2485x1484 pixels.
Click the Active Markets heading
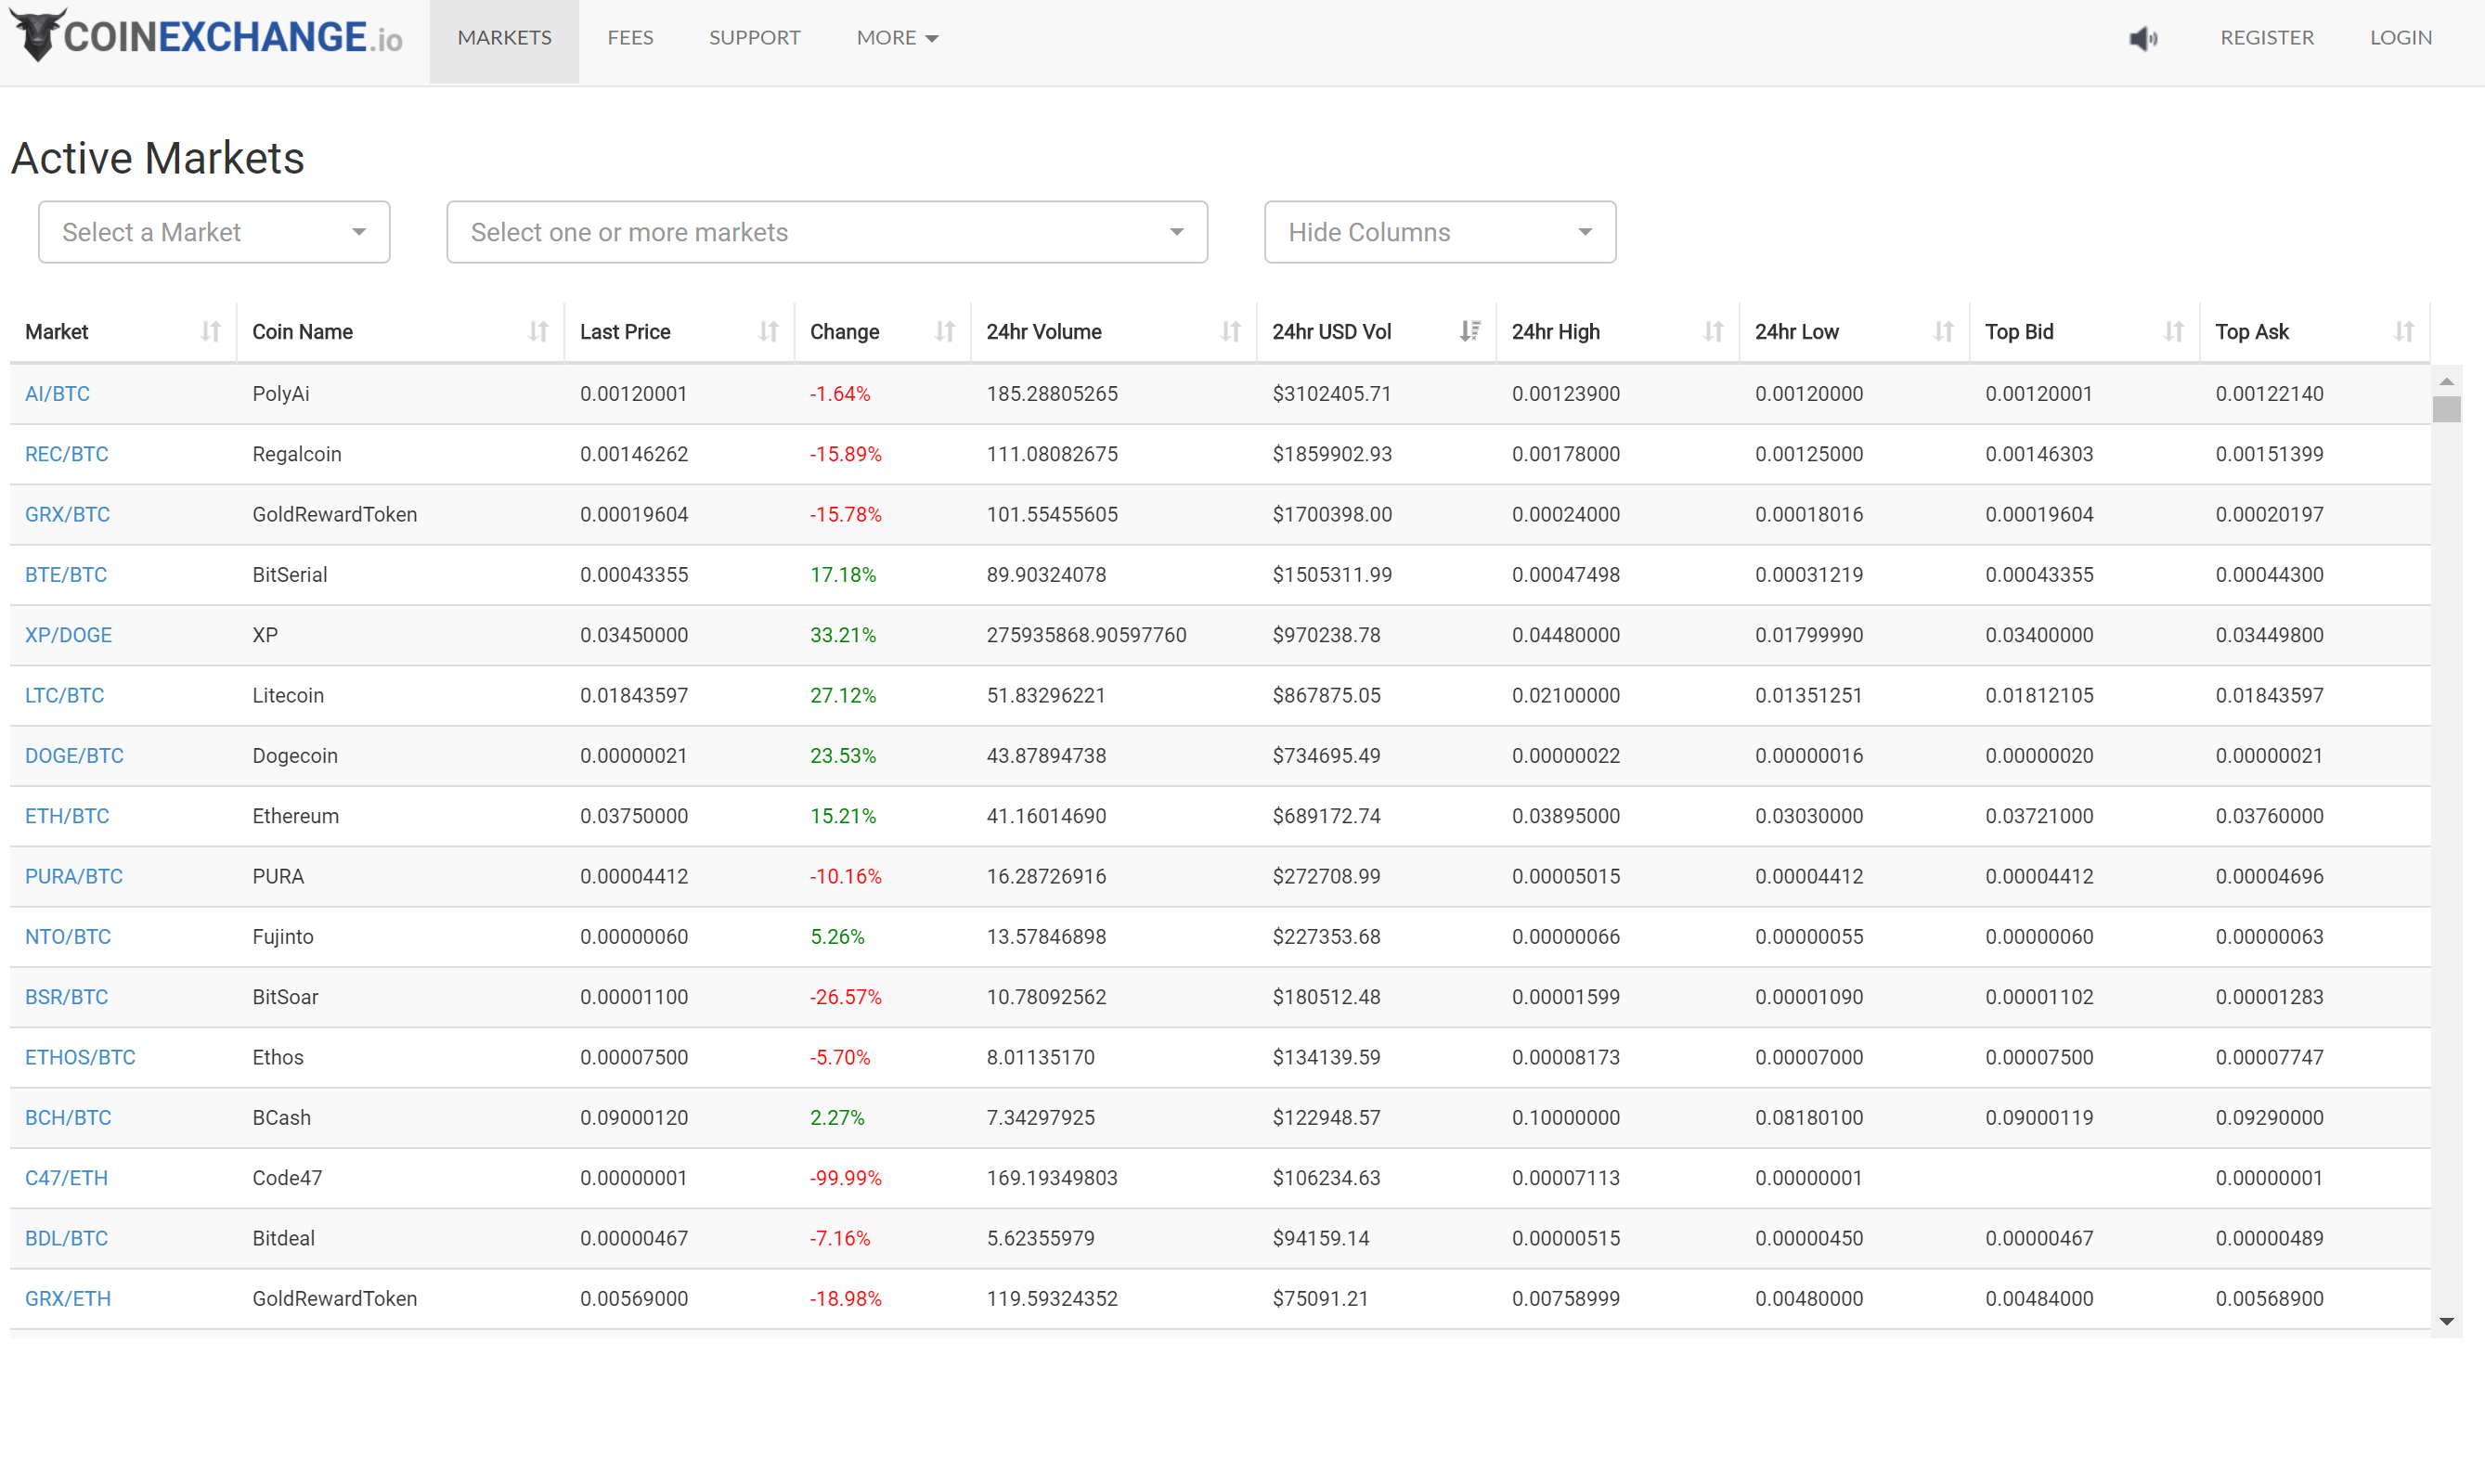(157, 158)
